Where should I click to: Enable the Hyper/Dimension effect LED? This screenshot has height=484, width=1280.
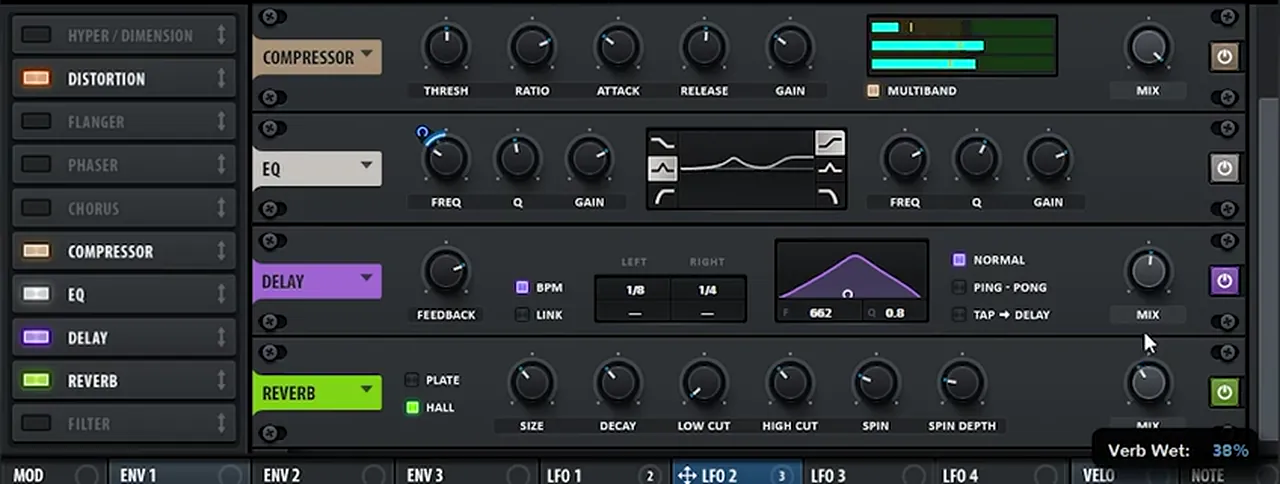click(37, 35)
